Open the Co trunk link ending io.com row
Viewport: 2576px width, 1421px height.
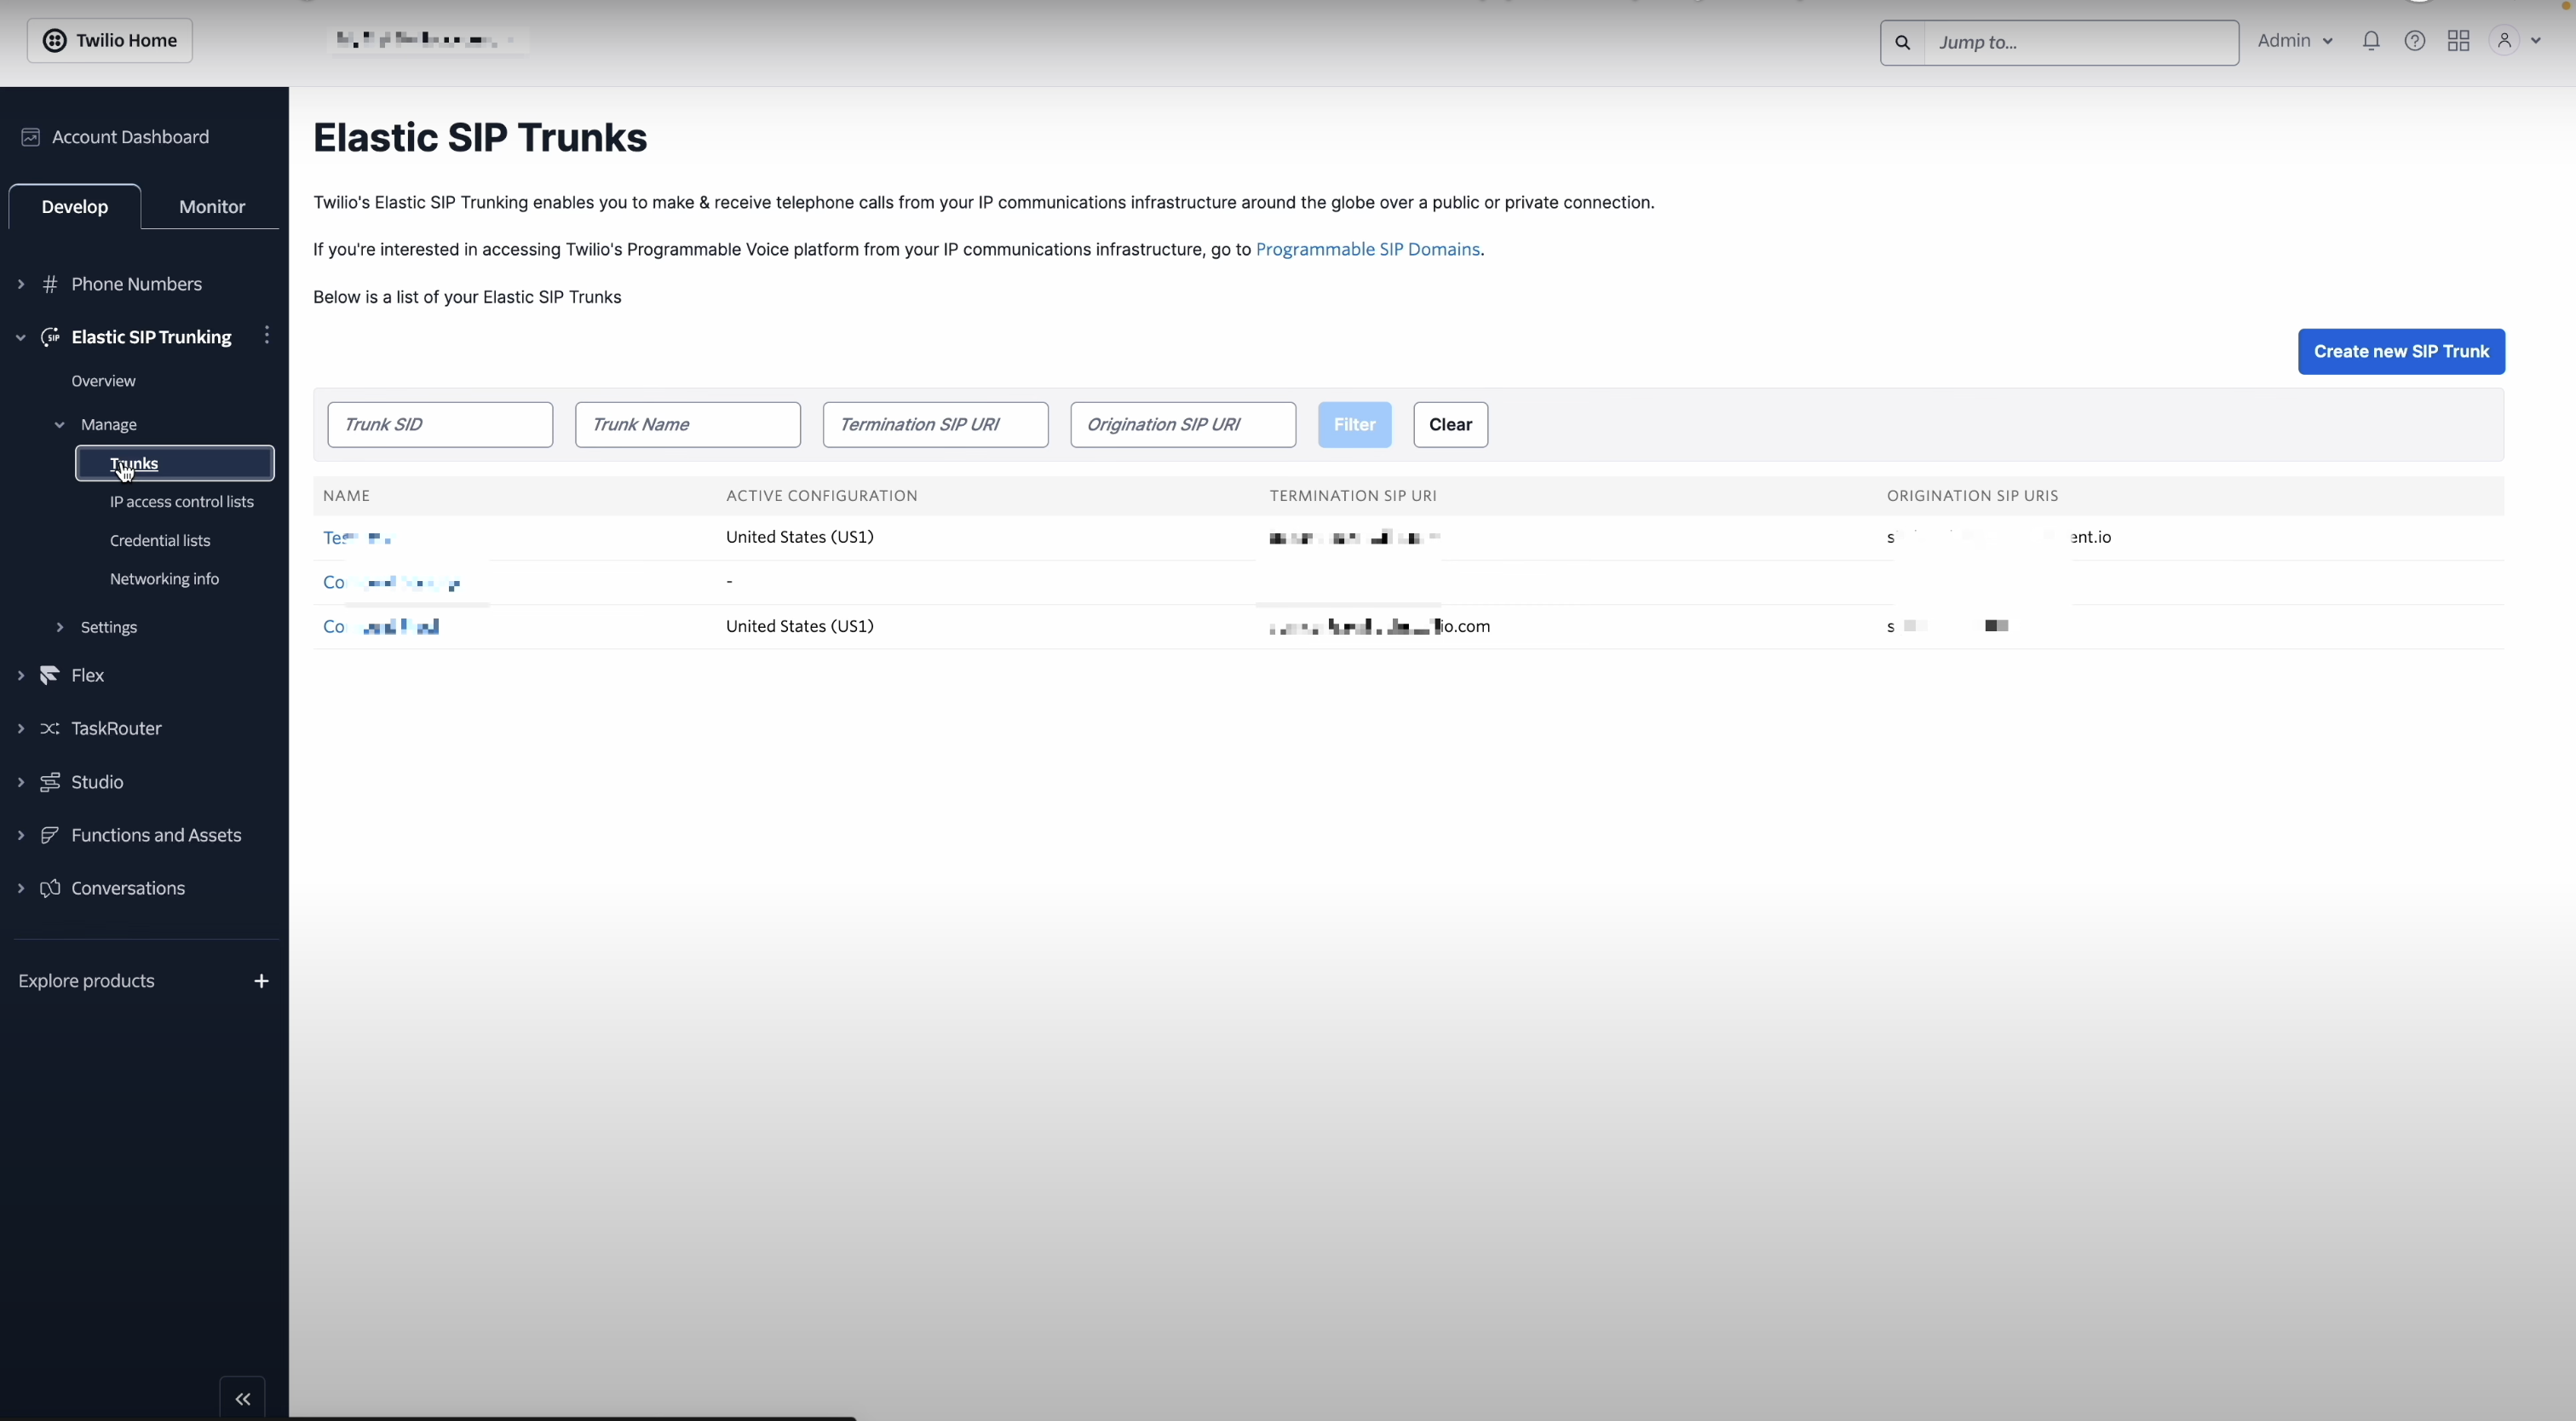point(381,627)
